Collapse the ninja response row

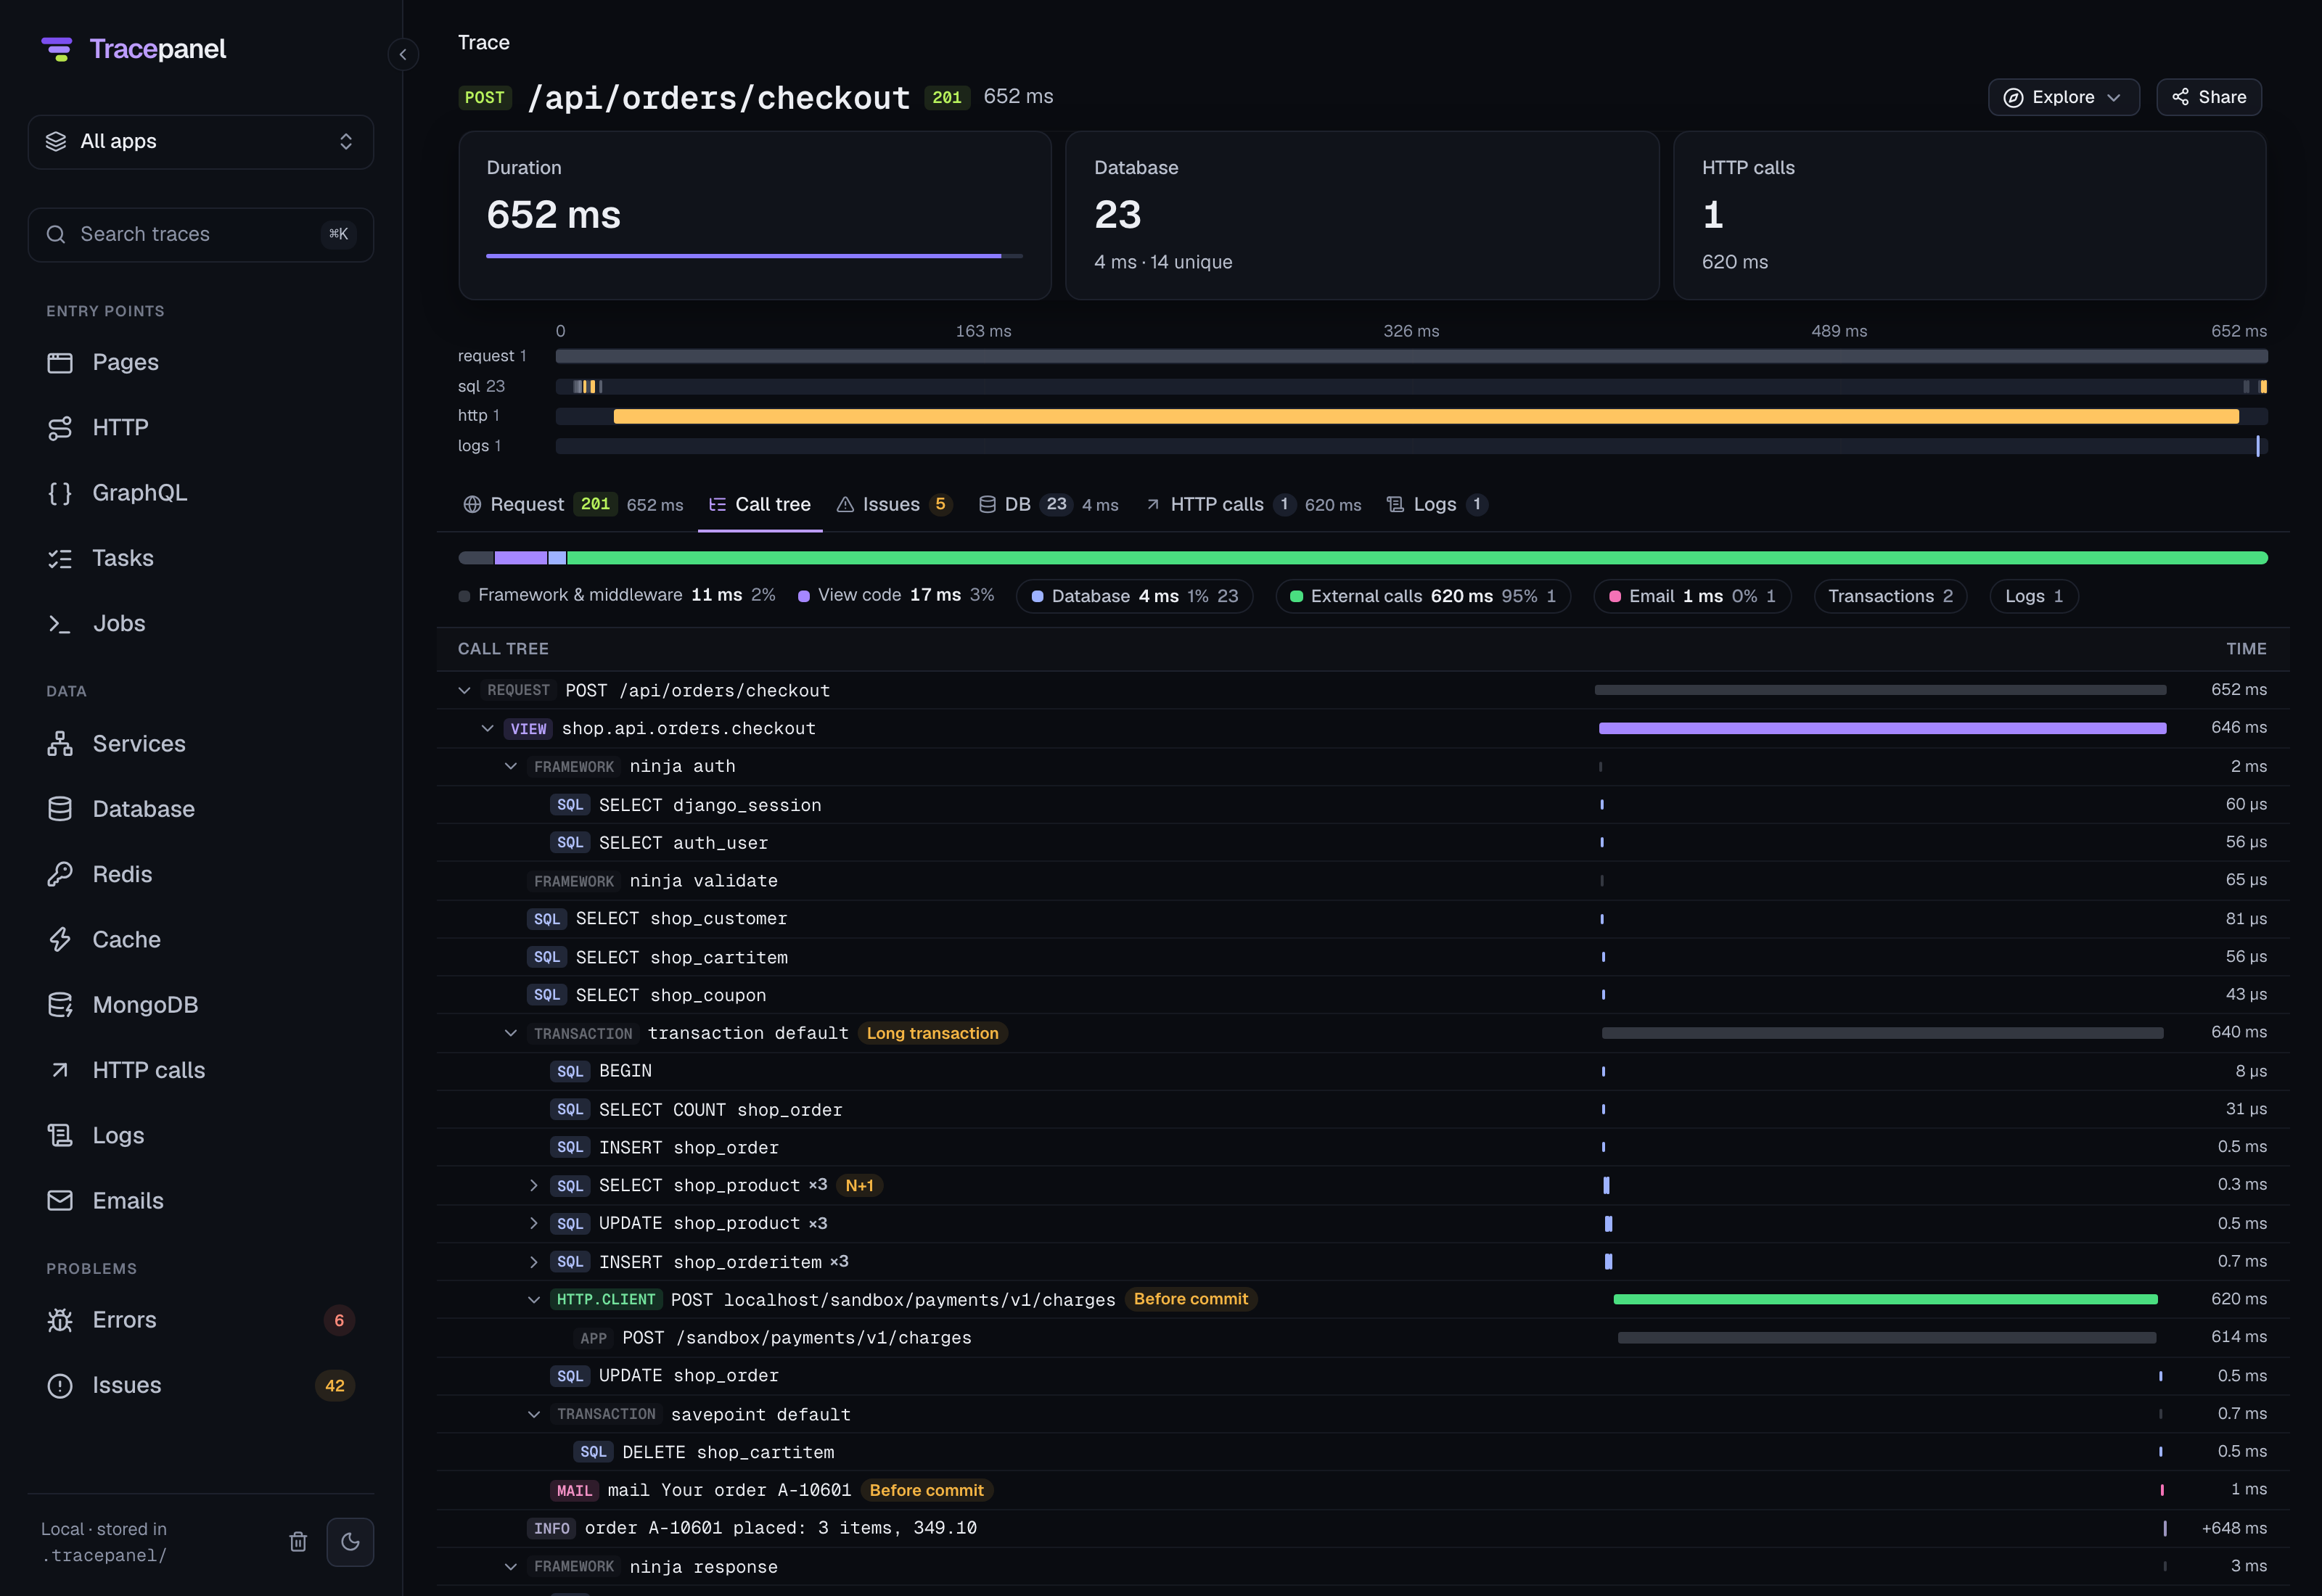510,1566
